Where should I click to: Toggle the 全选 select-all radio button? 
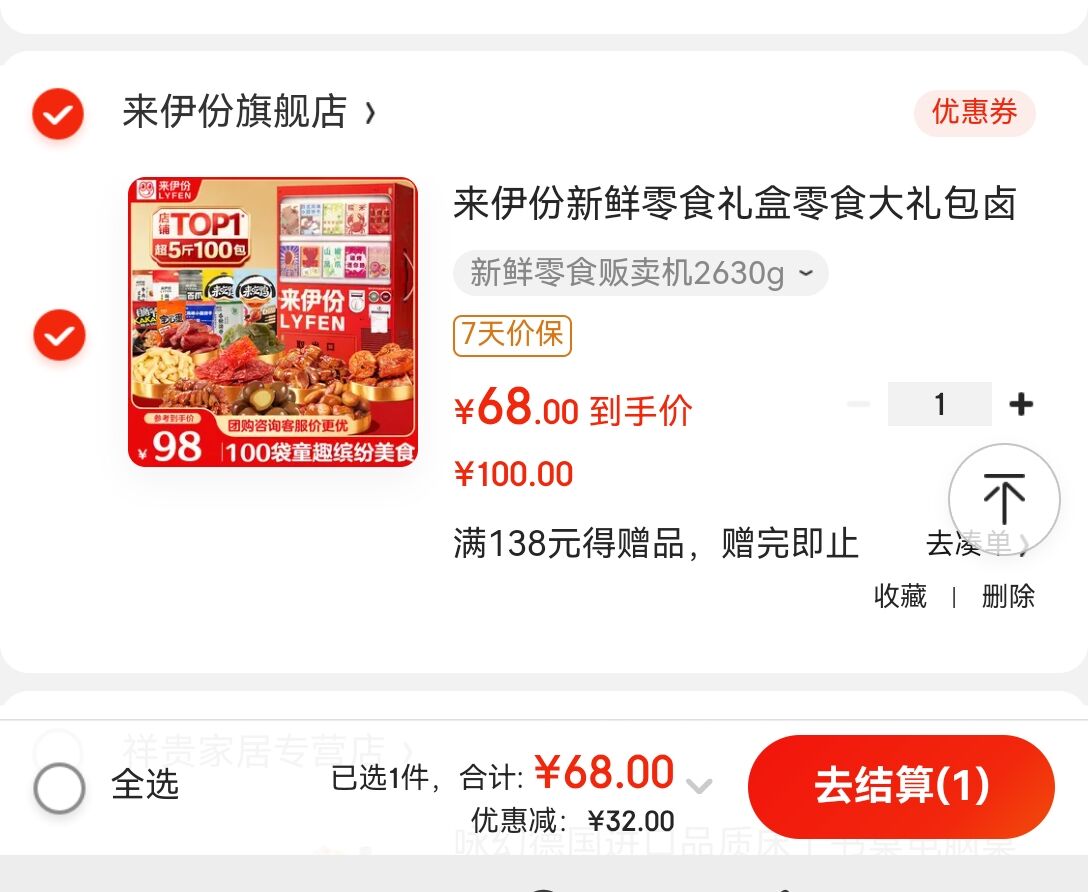(60, 788)
